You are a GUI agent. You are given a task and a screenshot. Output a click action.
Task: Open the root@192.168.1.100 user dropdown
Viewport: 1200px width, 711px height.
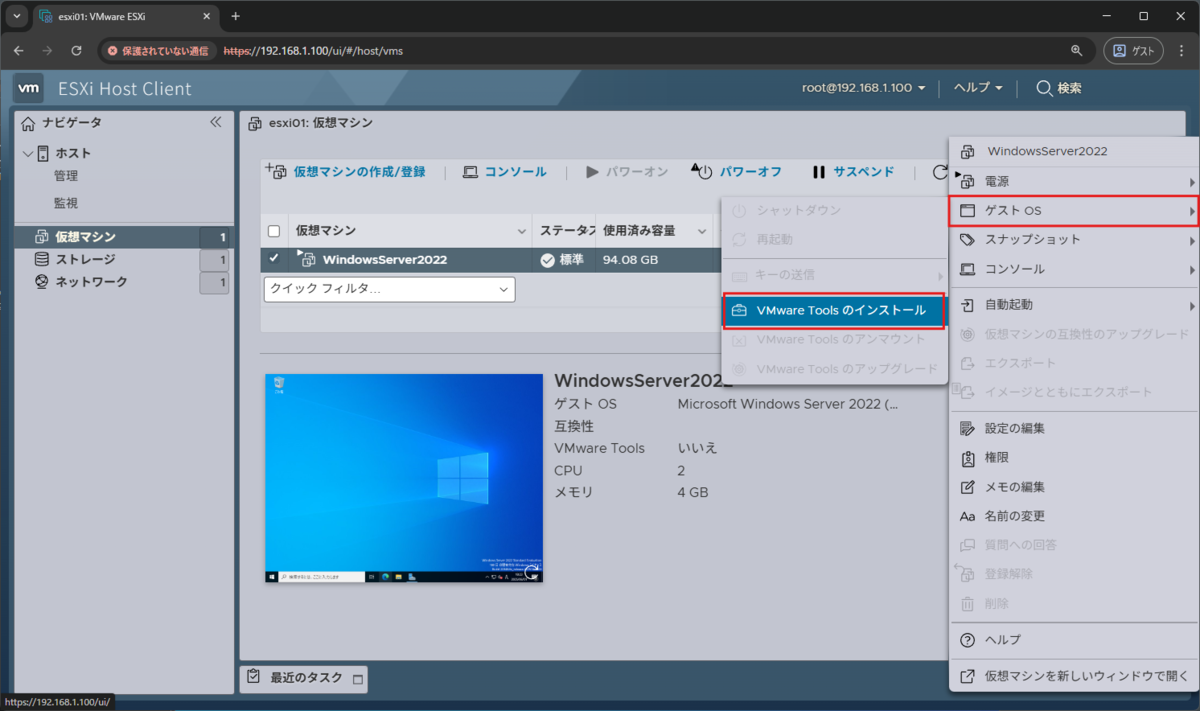coord(863,88)
